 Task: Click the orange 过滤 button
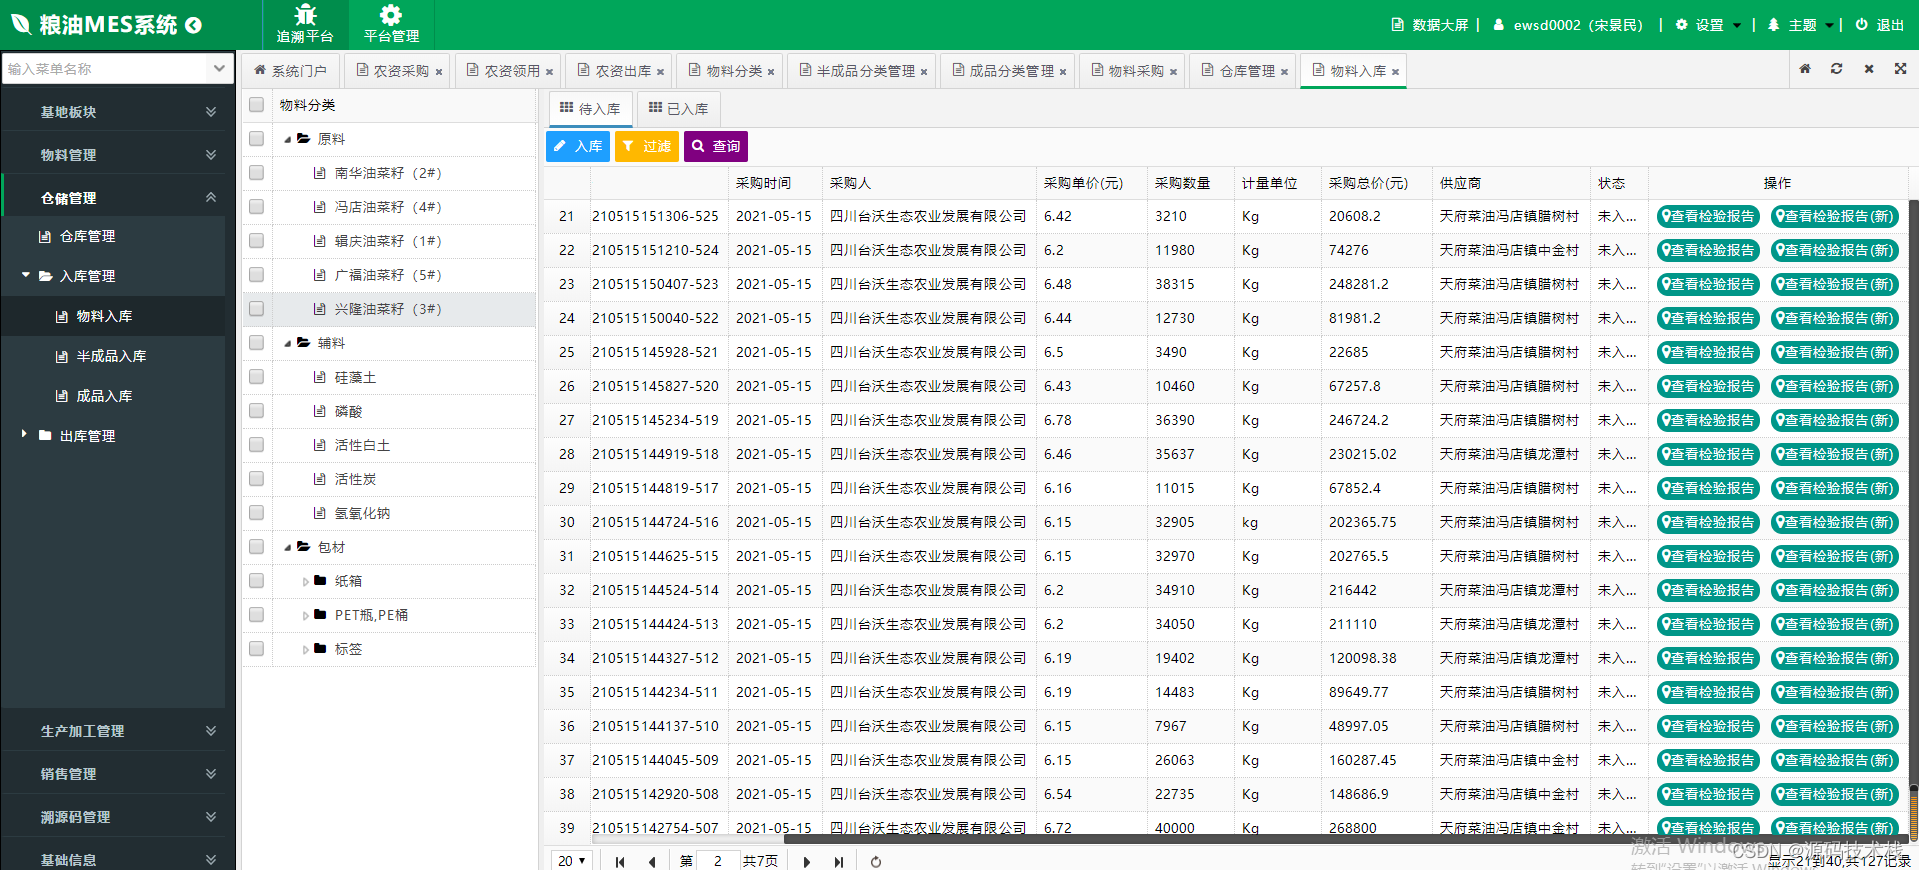[647, 146]
